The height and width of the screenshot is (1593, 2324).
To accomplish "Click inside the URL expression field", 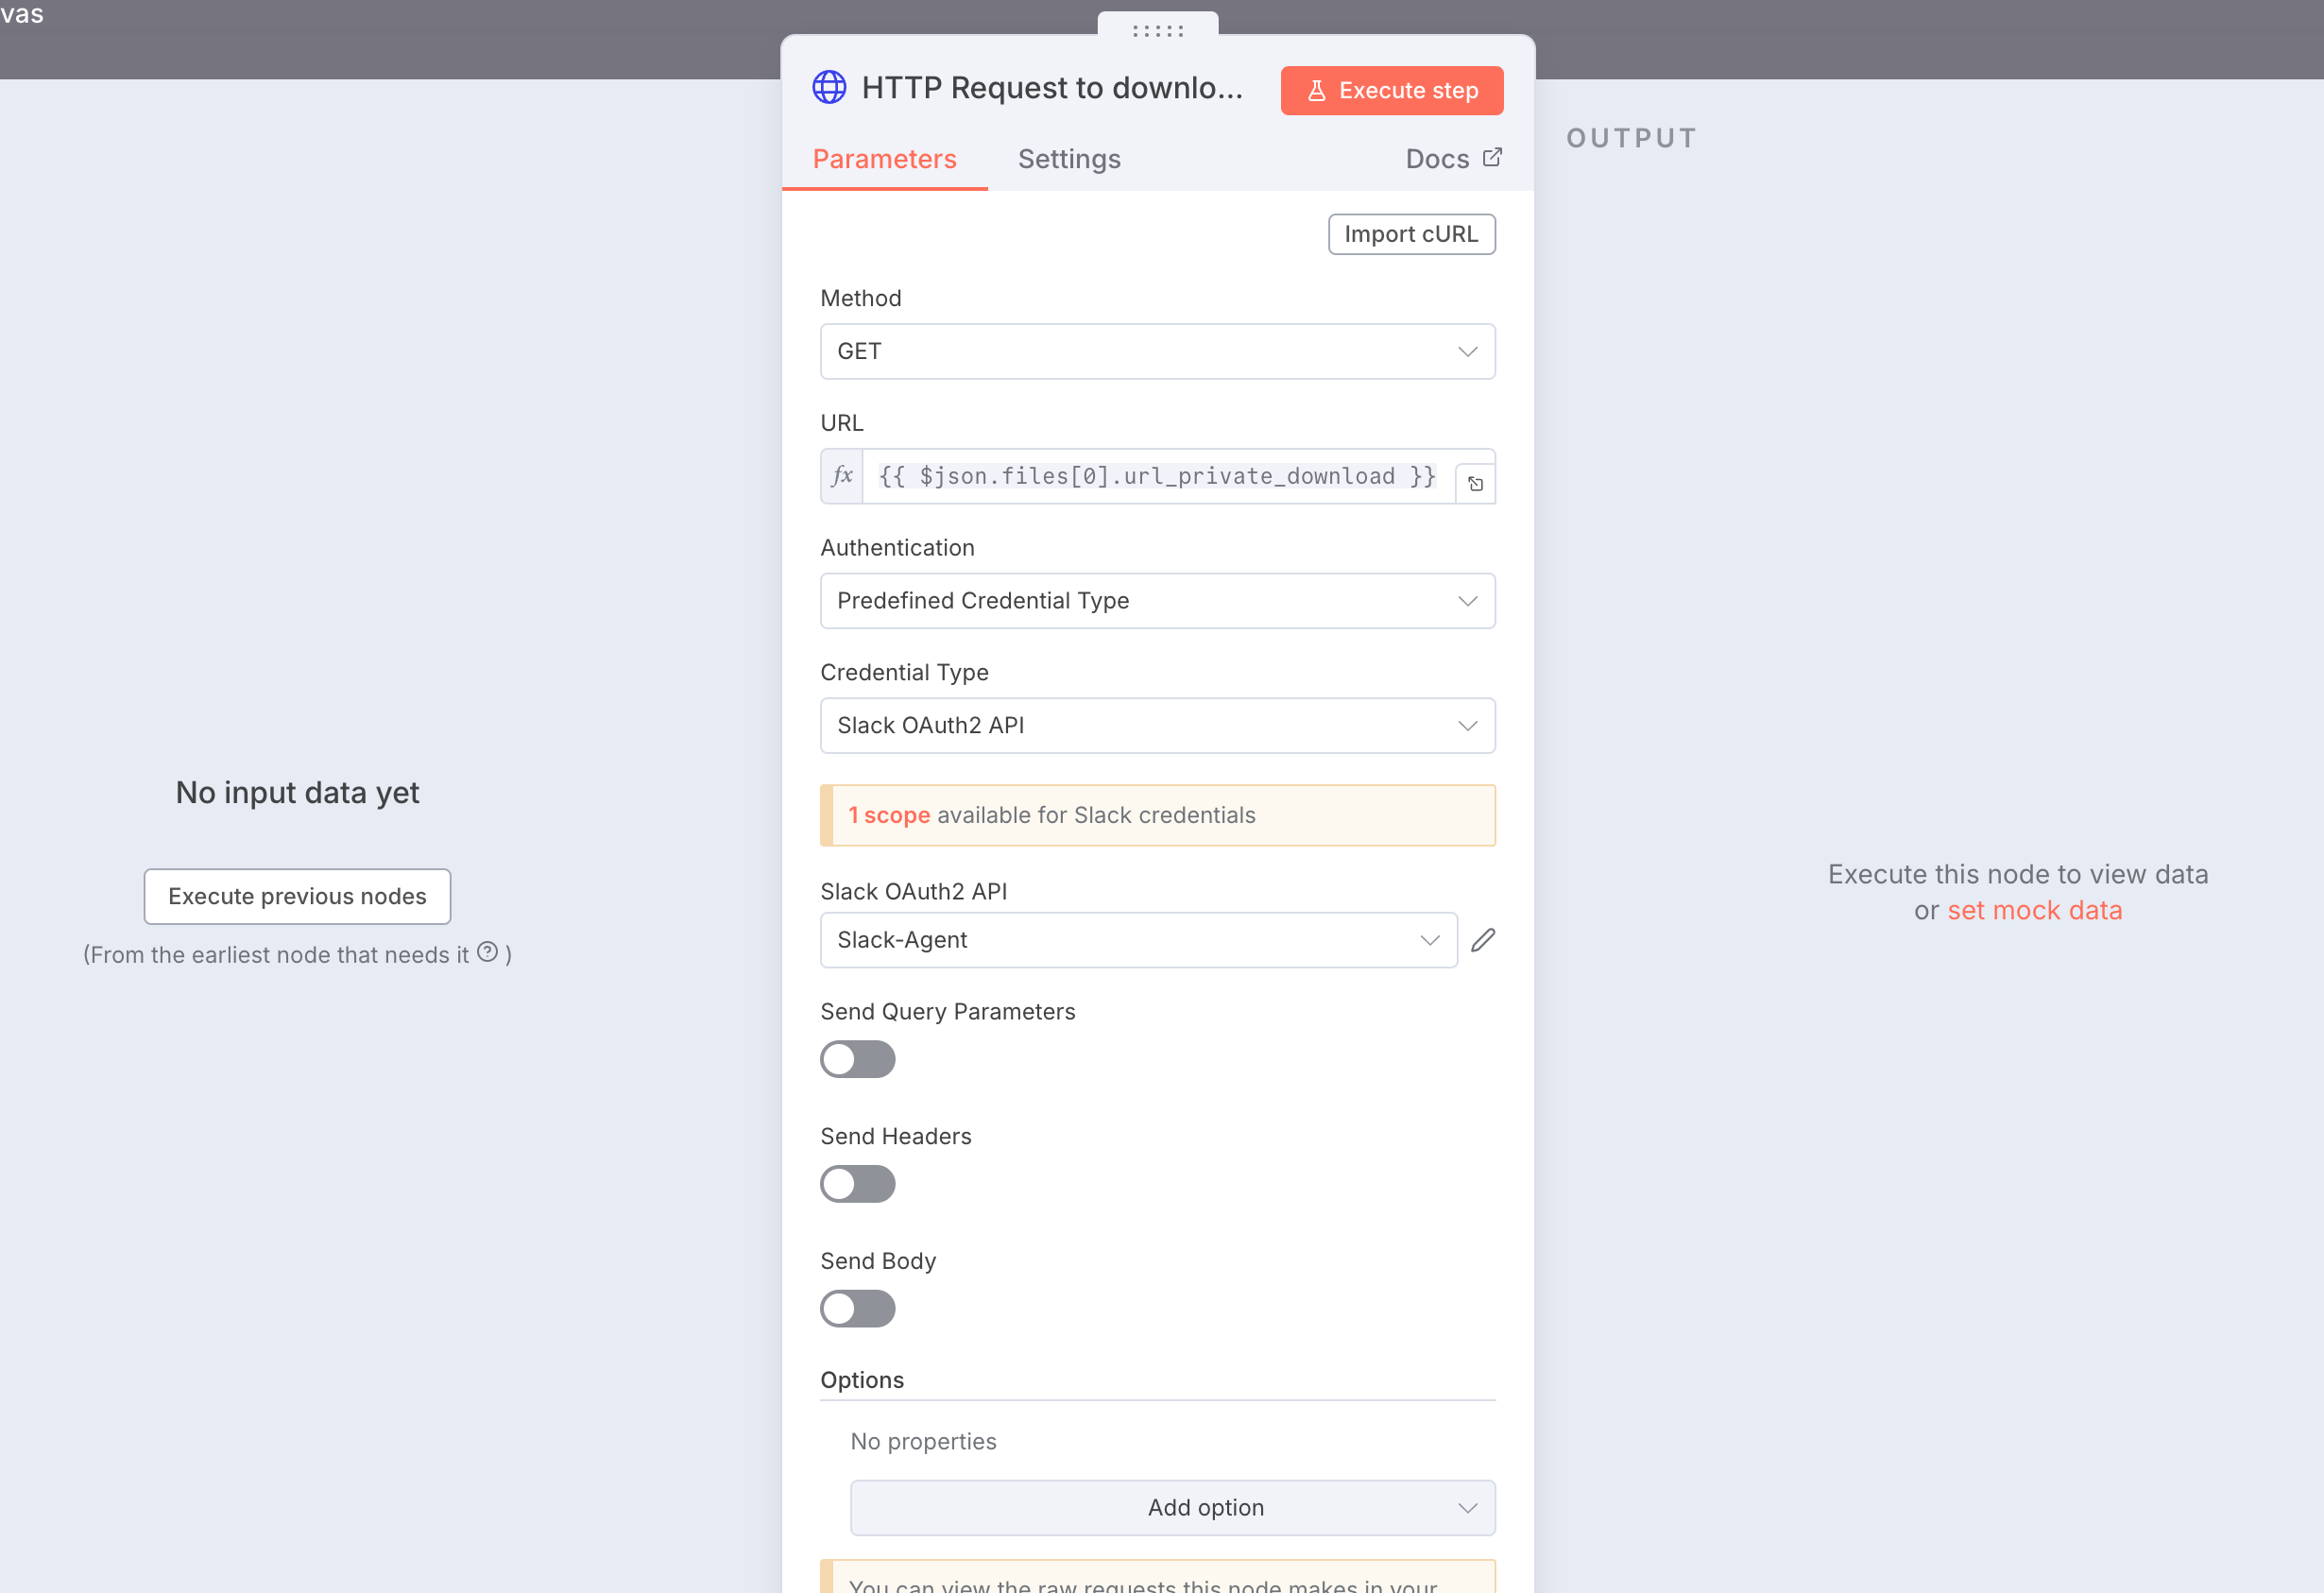I will (1157, 476).
